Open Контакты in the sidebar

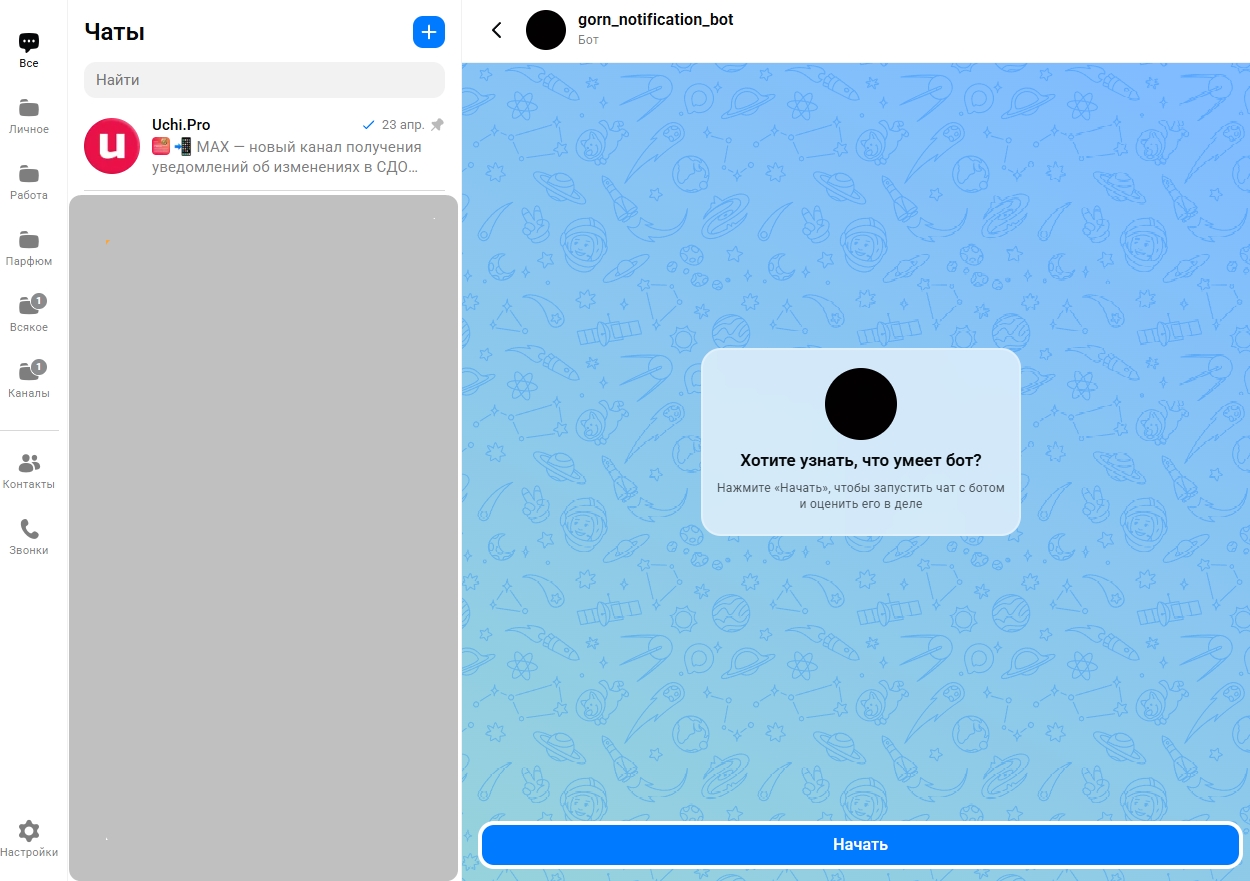tap(29, 471)
